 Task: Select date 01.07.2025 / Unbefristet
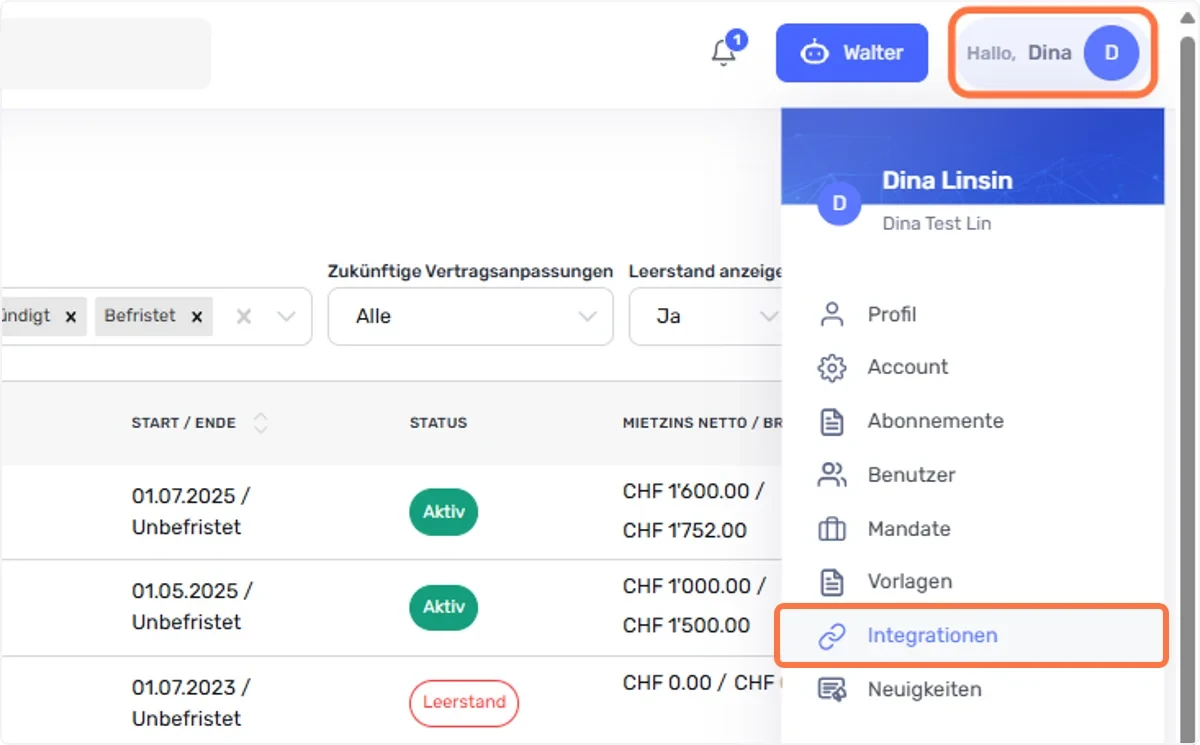pos(191,511)
